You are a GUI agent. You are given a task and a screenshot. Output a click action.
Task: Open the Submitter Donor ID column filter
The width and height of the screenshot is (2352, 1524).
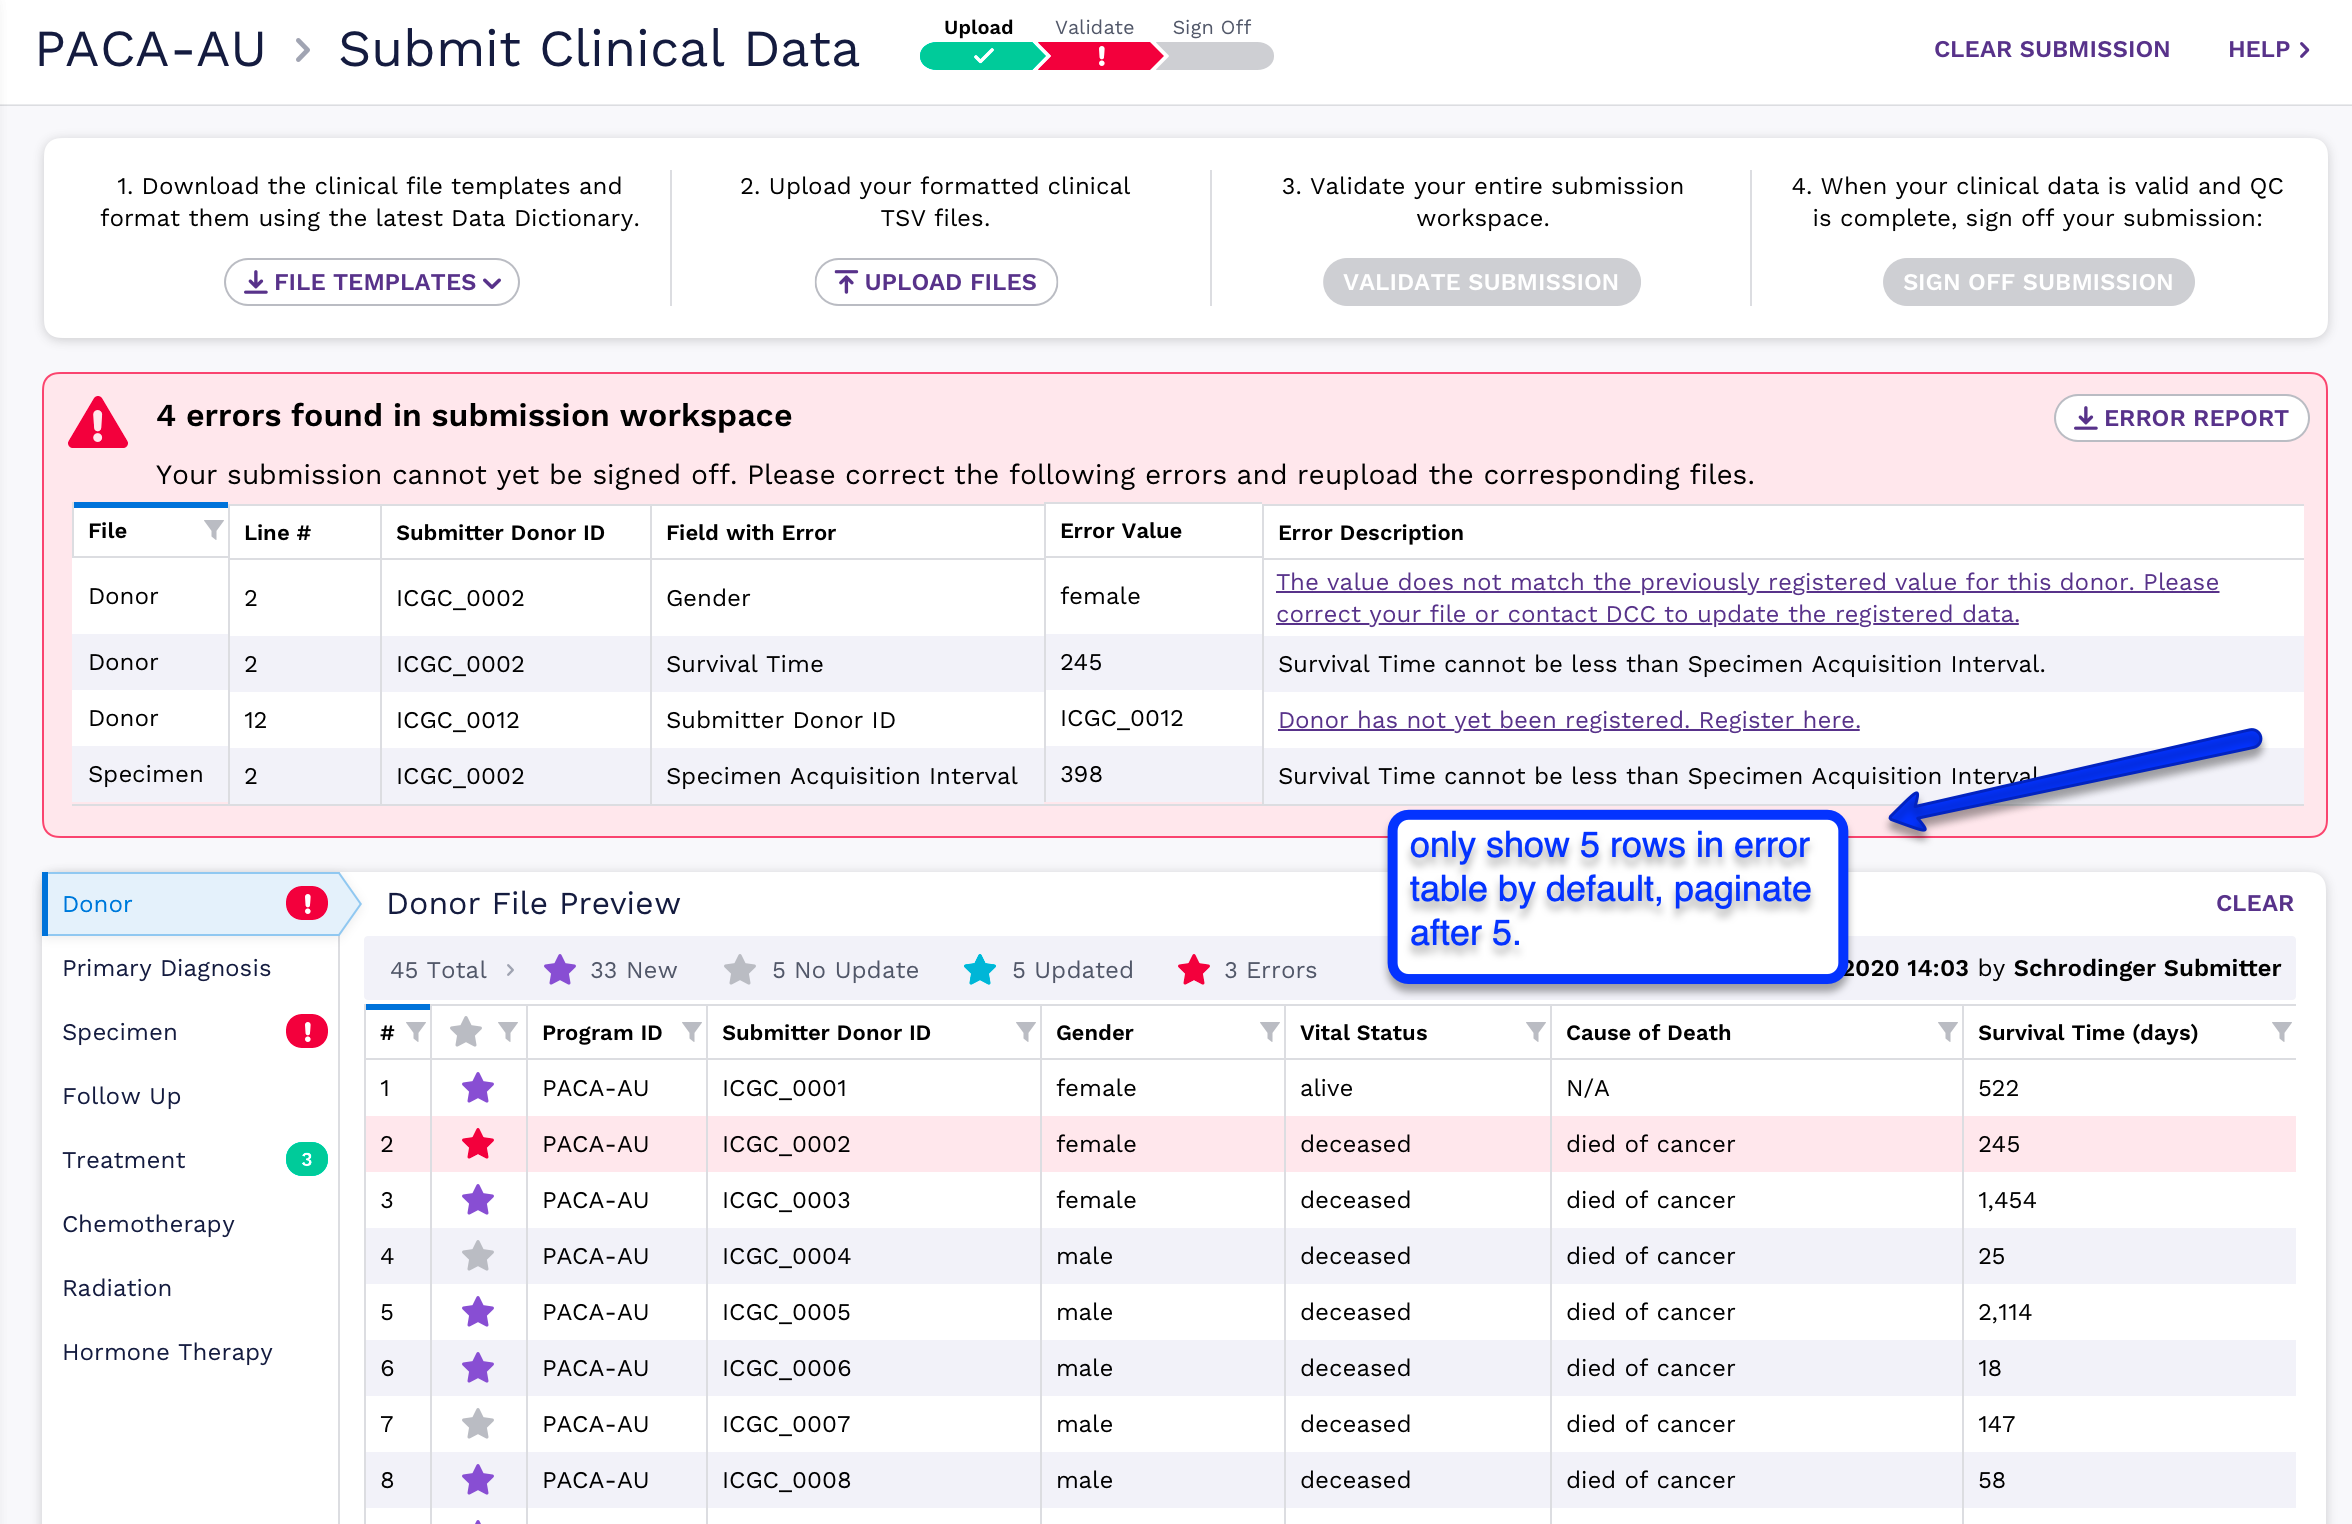click(1025, 1031)
